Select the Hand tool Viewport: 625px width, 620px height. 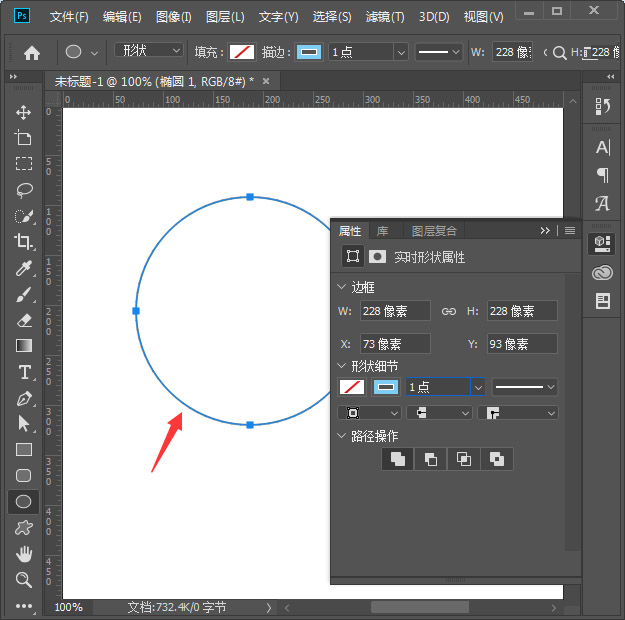click(24, 554)
